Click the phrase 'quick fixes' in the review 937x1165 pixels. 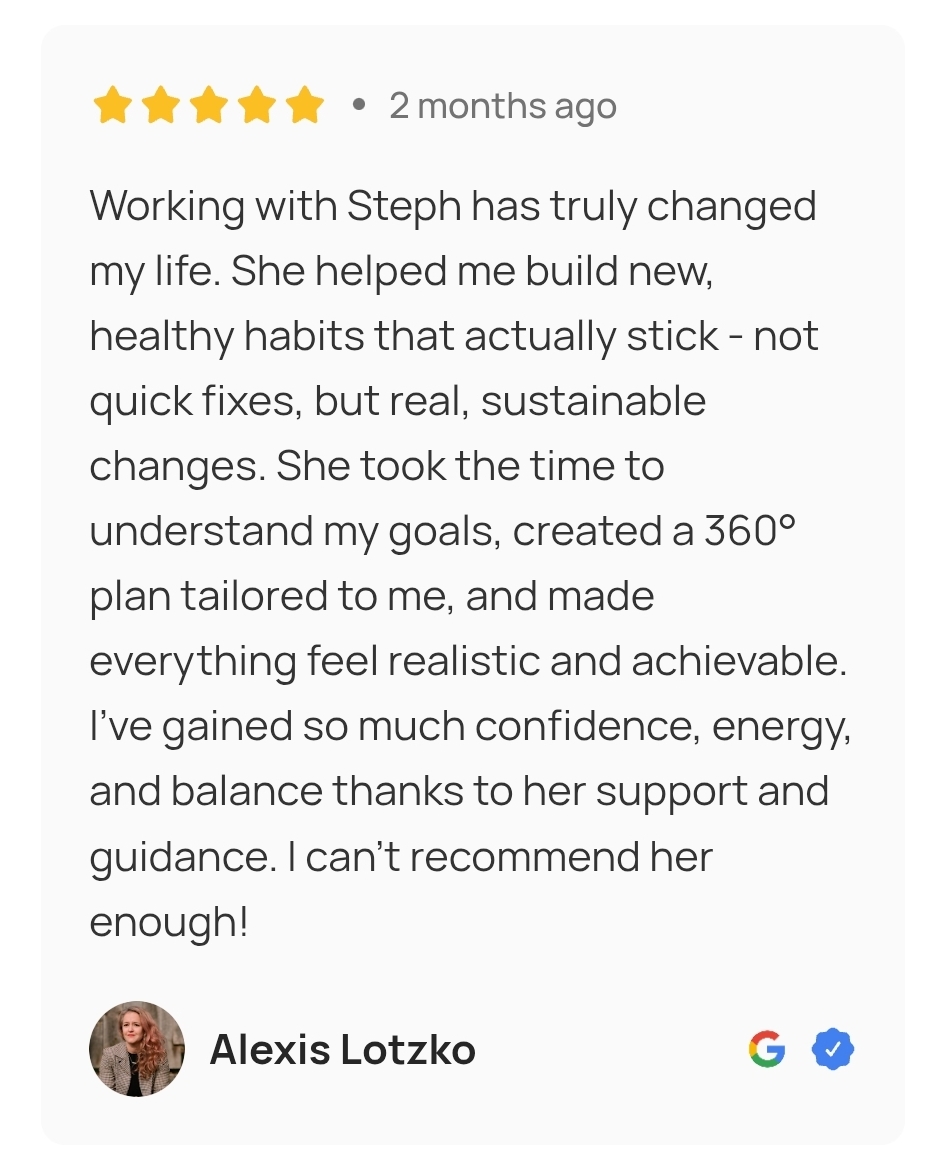point(195,402)
